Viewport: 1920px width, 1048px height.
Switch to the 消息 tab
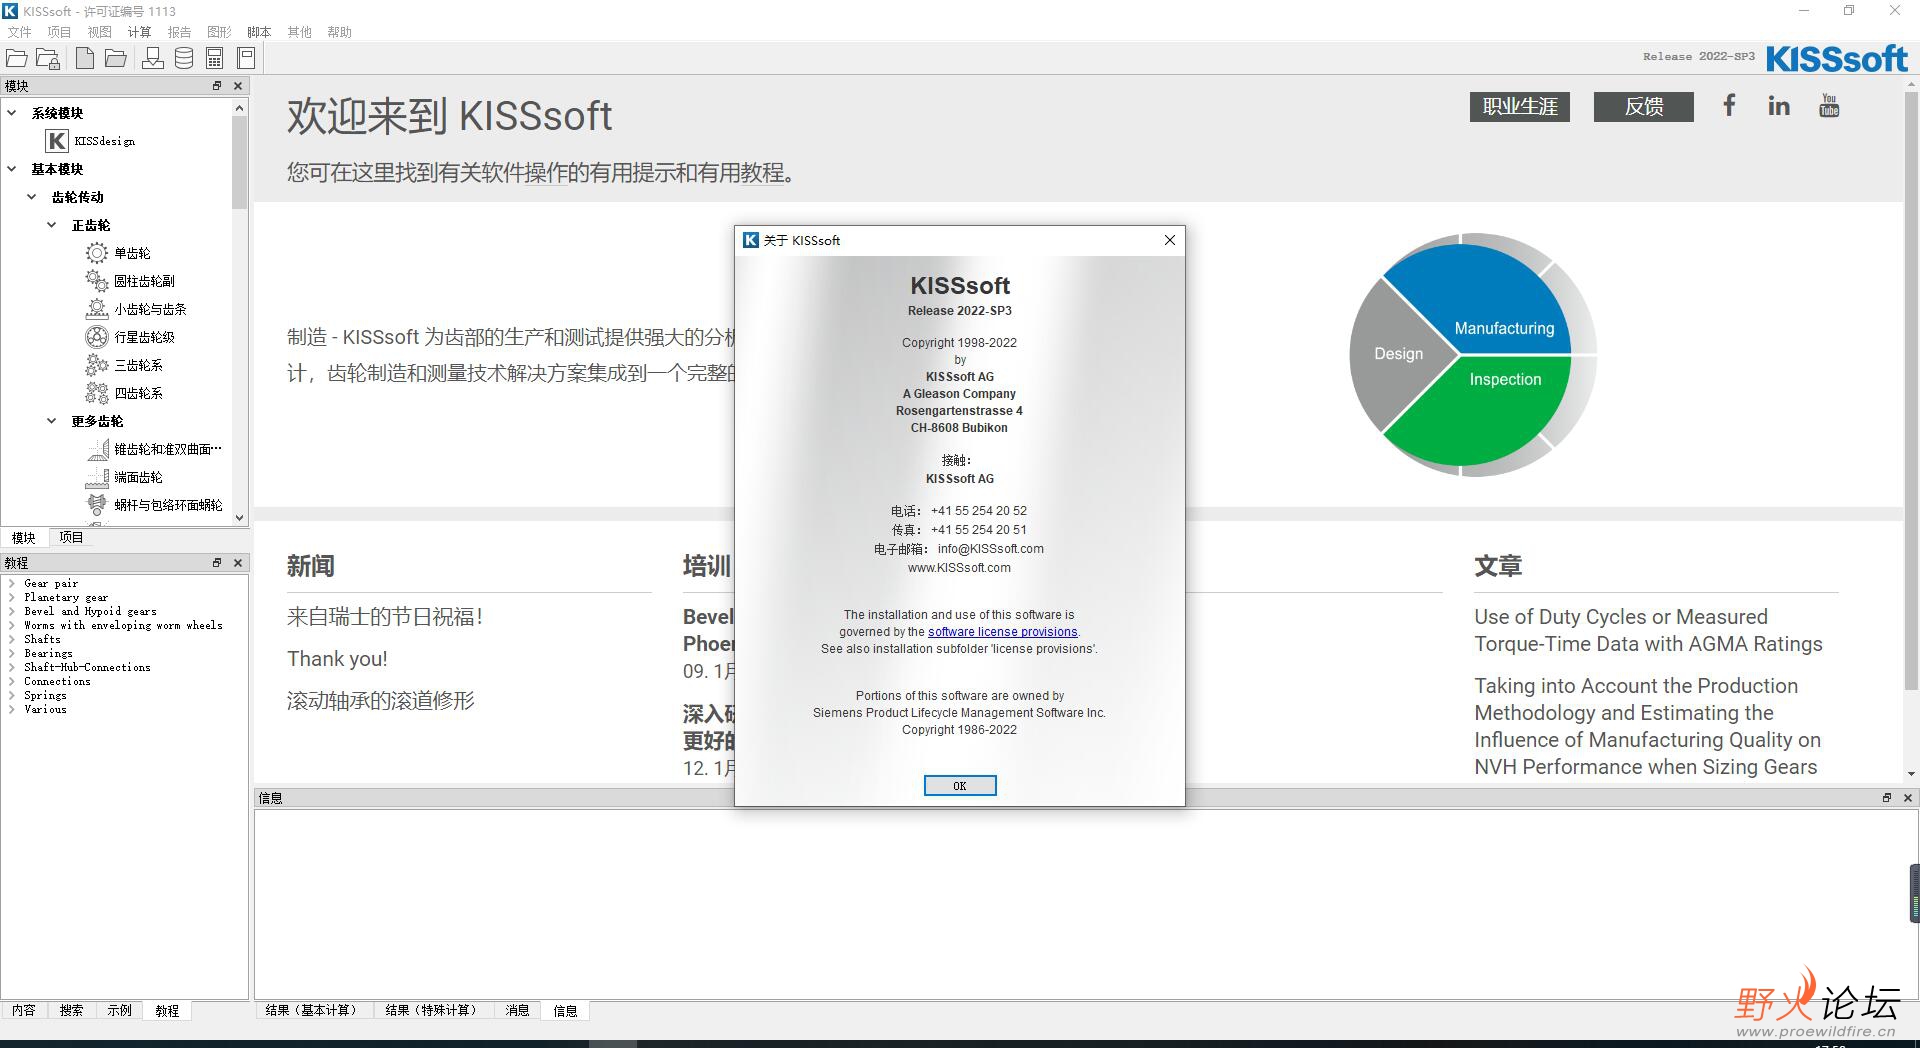pyautogui.click(x=517, y=1010)
